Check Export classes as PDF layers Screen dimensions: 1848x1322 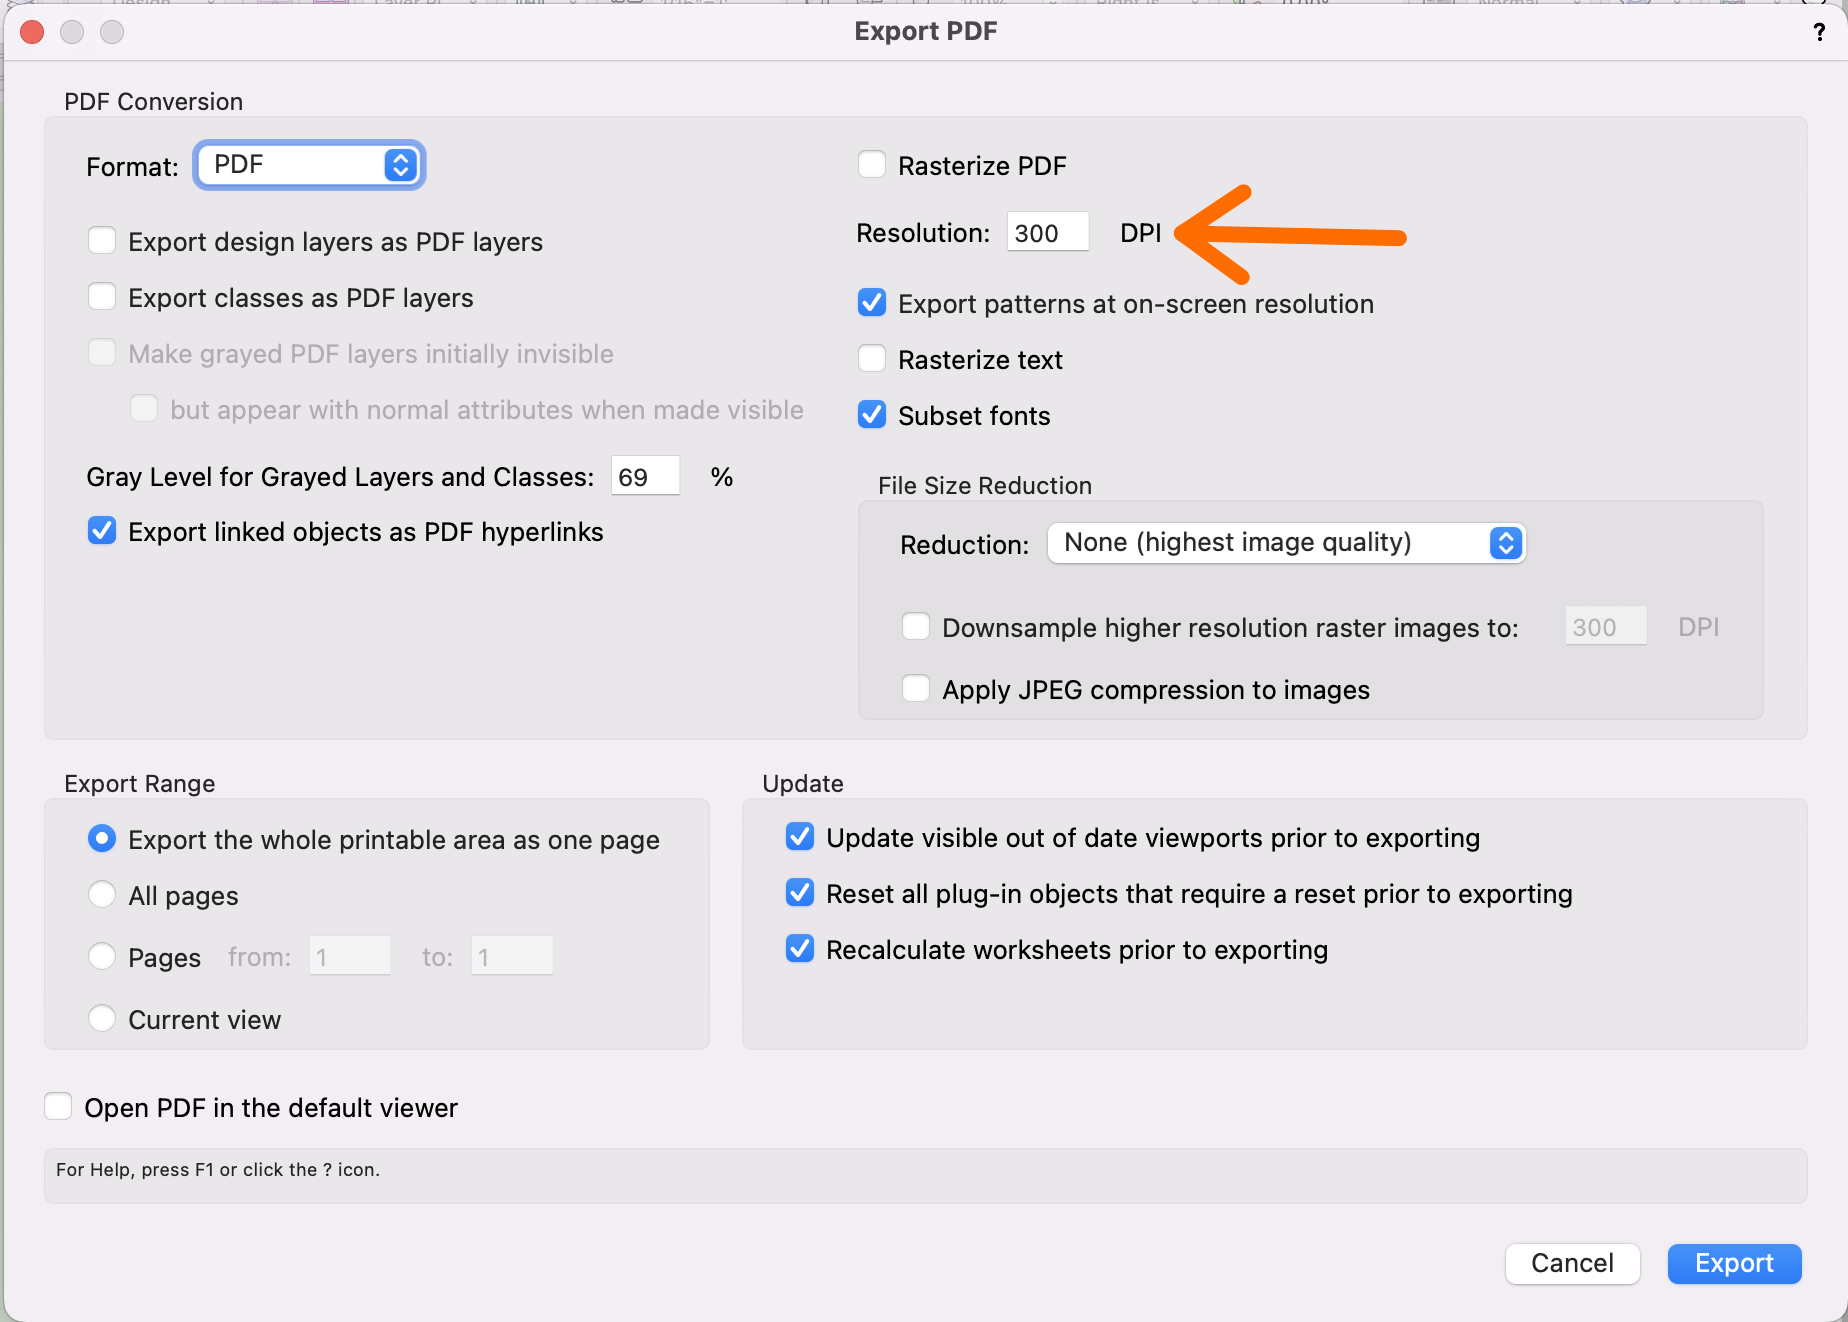point(102,297)
